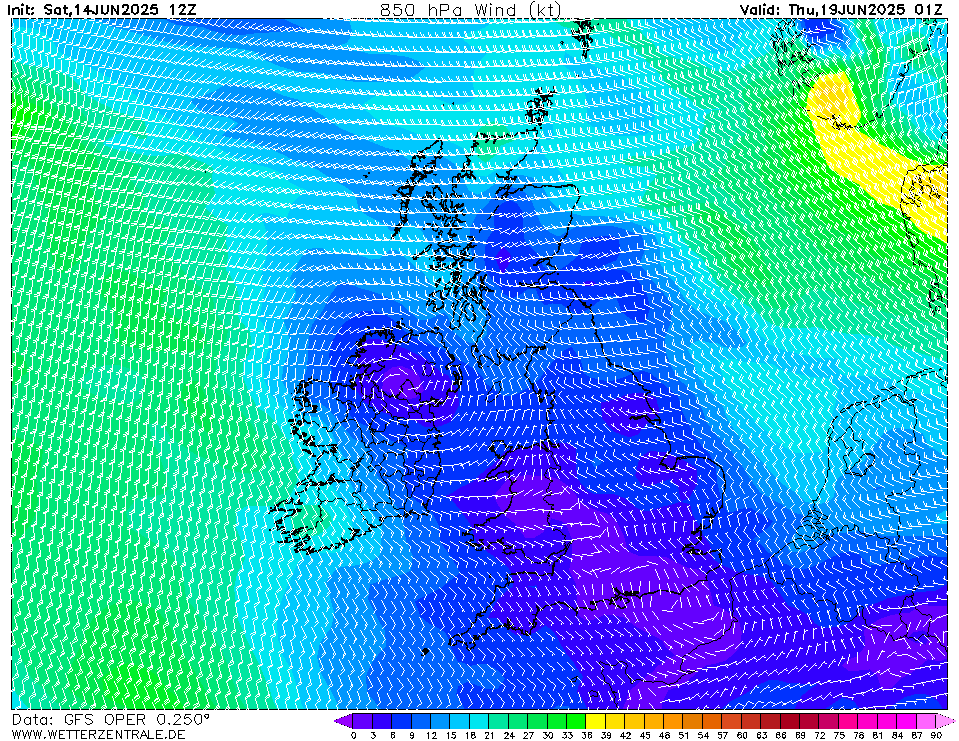
Task: Select the cyan 18–21 kt legend swatch
Action: click(479, 721)
